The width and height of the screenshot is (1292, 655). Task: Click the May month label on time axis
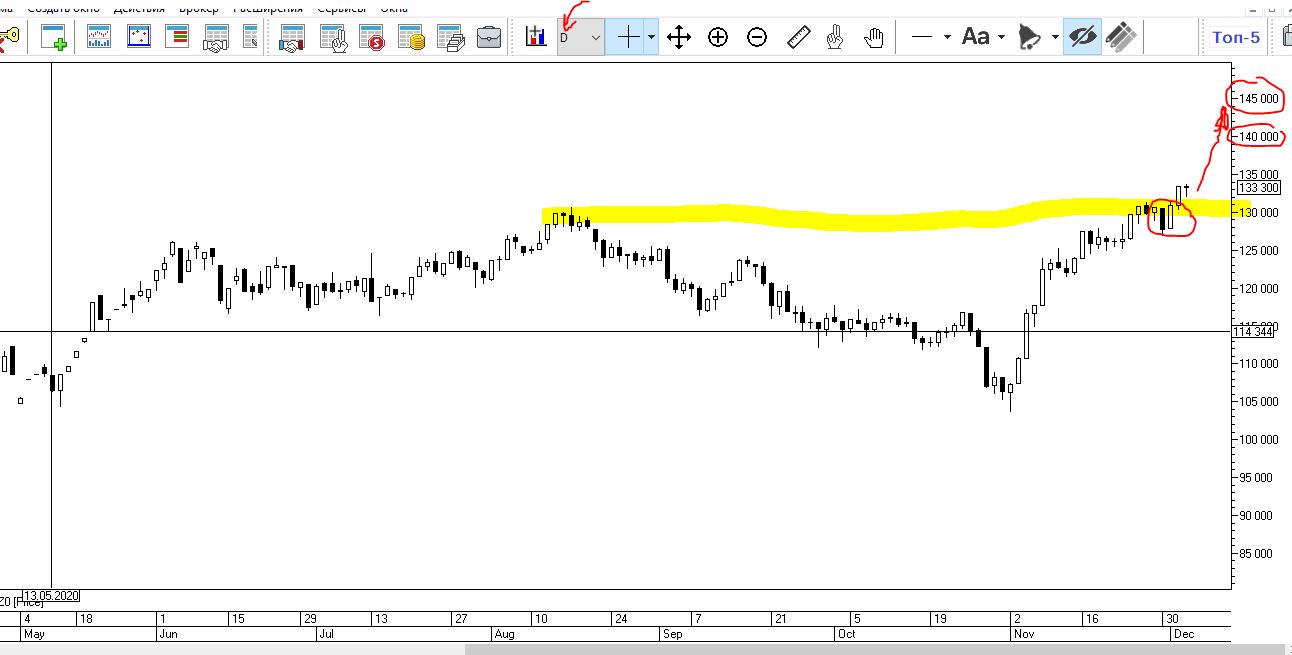34,634
